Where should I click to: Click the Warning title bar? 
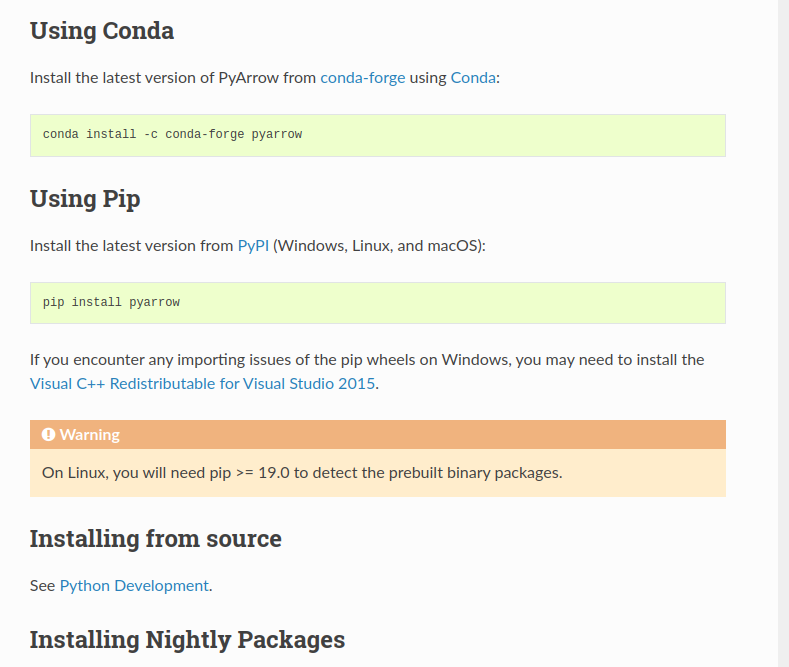click(x=378, y=435)
